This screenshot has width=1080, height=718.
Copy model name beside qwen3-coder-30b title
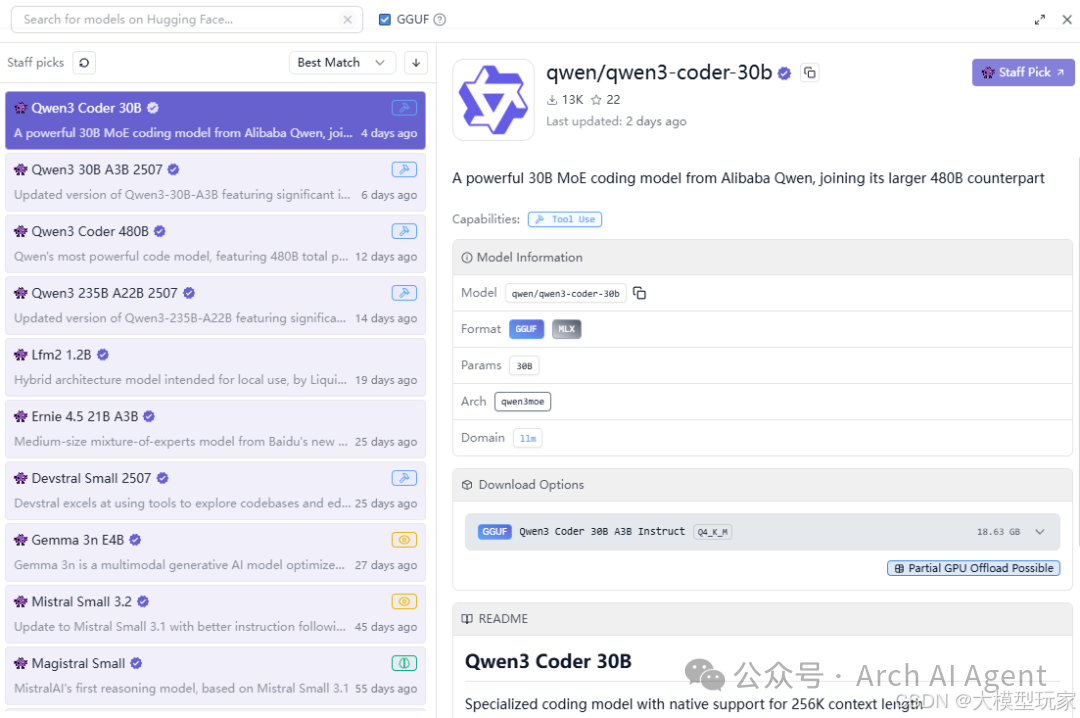tap(810, 72)
